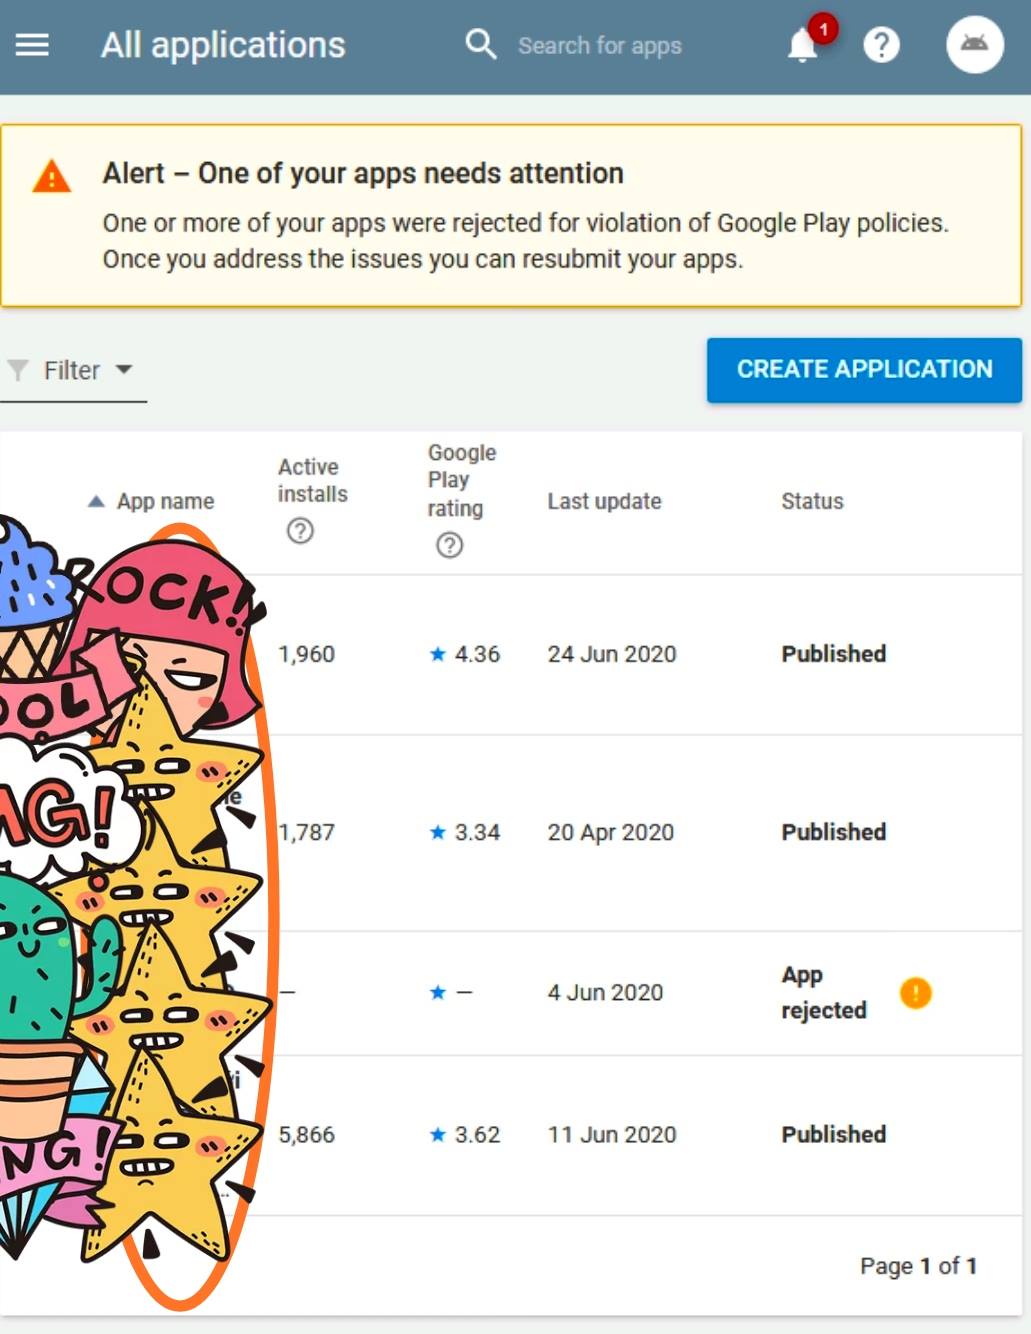Click the 4.36 rating star
This screenshot has width=1031, height=1334.
pos(437,654)
